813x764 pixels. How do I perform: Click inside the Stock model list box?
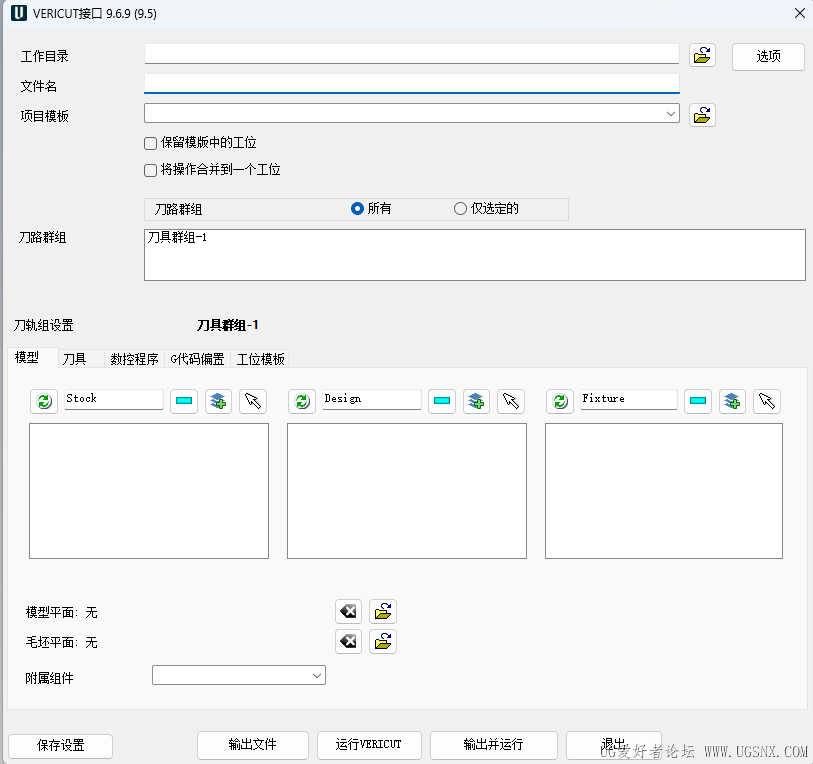[x=149, y=491]
